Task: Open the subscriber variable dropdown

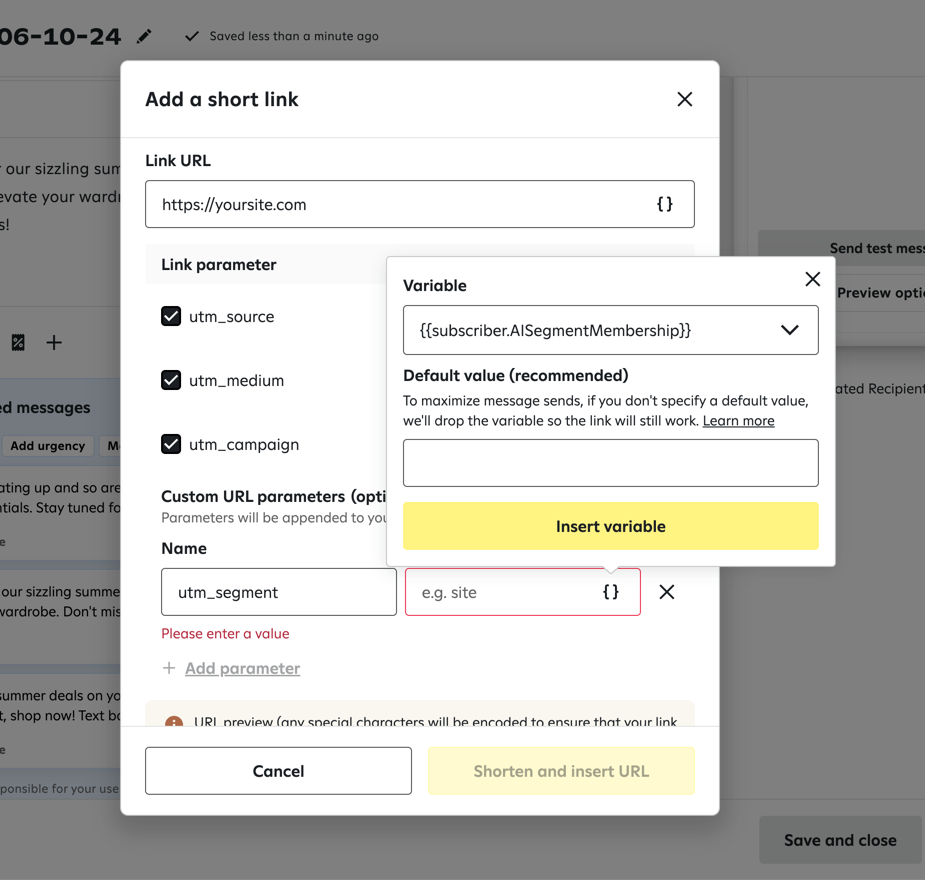Action: click(789, 330)
